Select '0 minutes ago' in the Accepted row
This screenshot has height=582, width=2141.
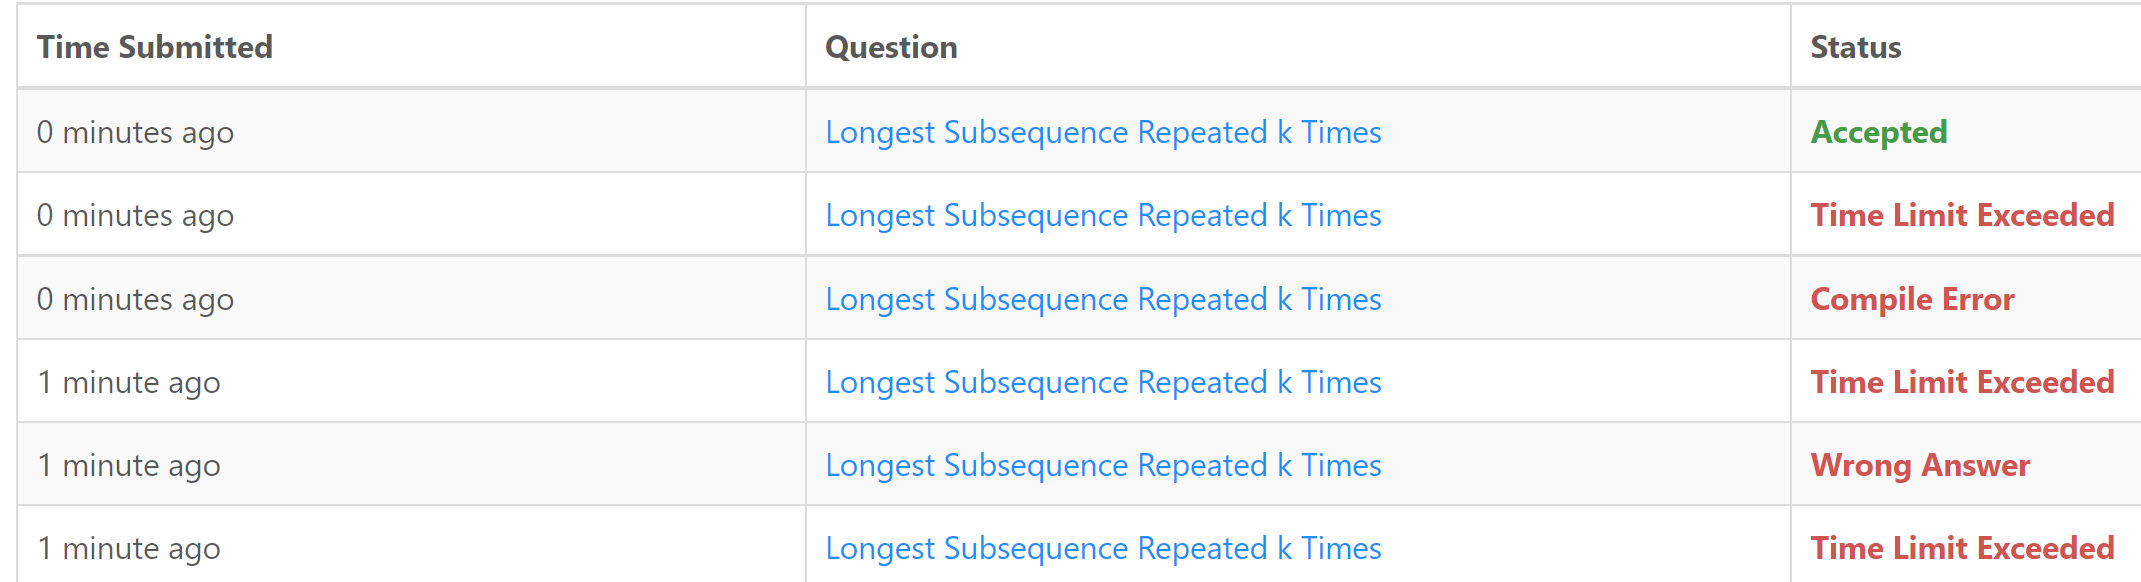pos(135,132)
